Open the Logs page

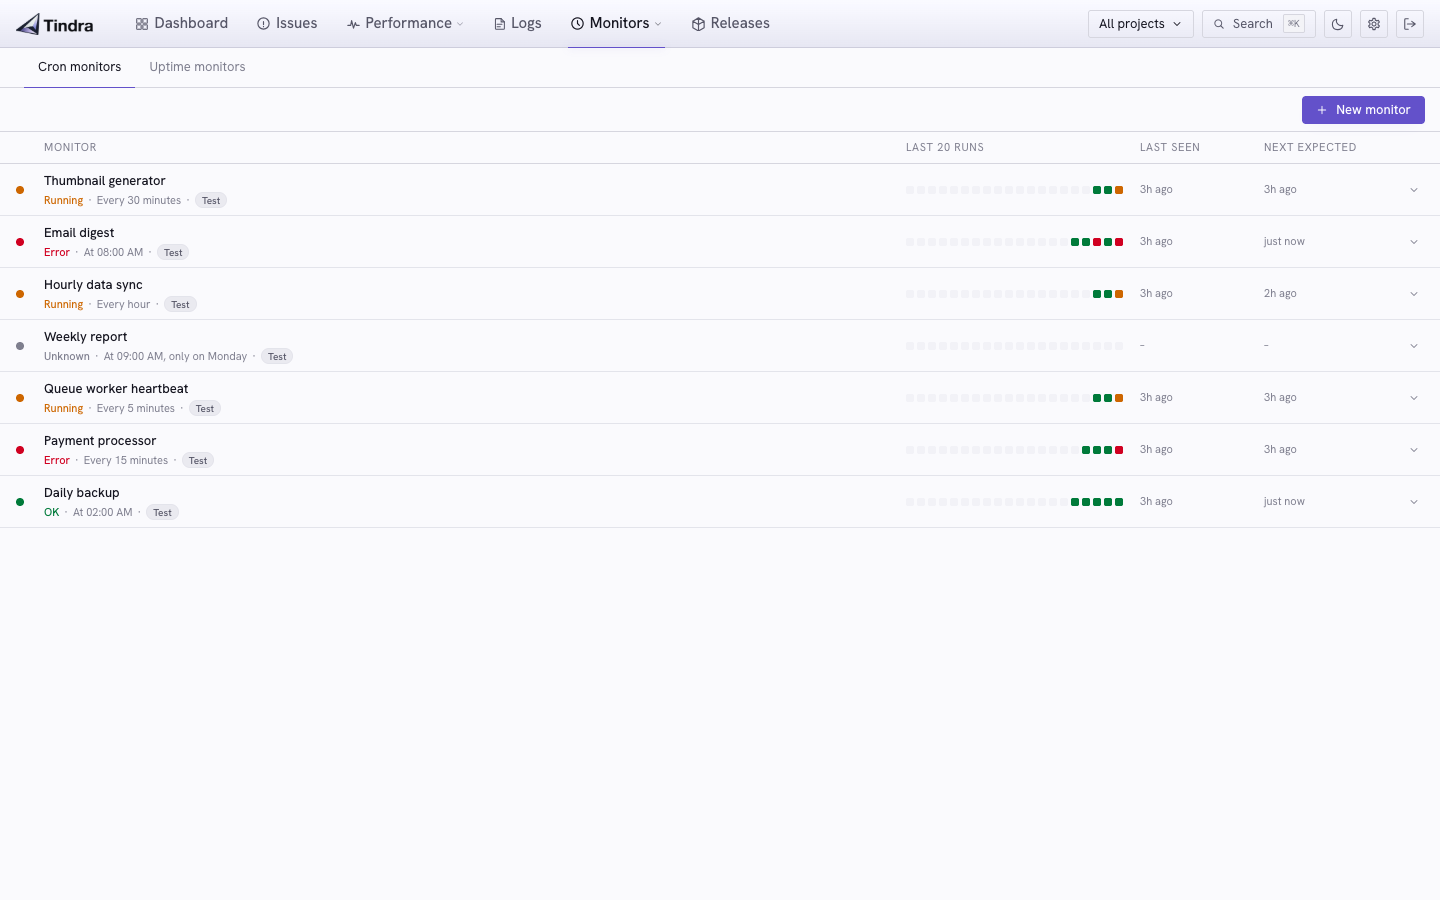click(x=517, y=23)
